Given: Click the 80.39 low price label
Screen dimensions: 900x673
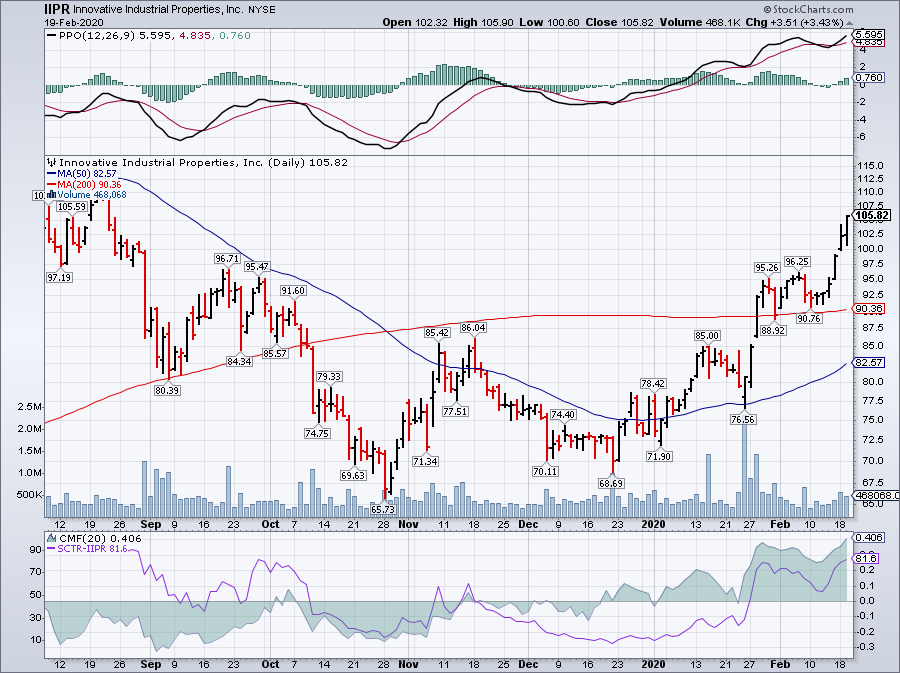Looking at the screenshot, I should (167, 390).
